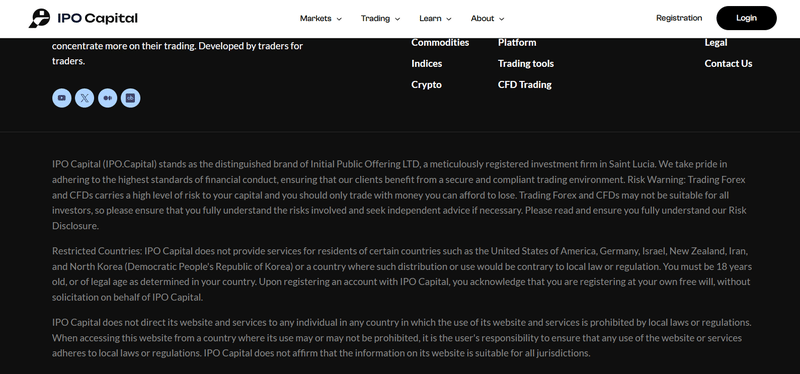
Task: Open the Legal footer link
Action: tap(716, 43)
